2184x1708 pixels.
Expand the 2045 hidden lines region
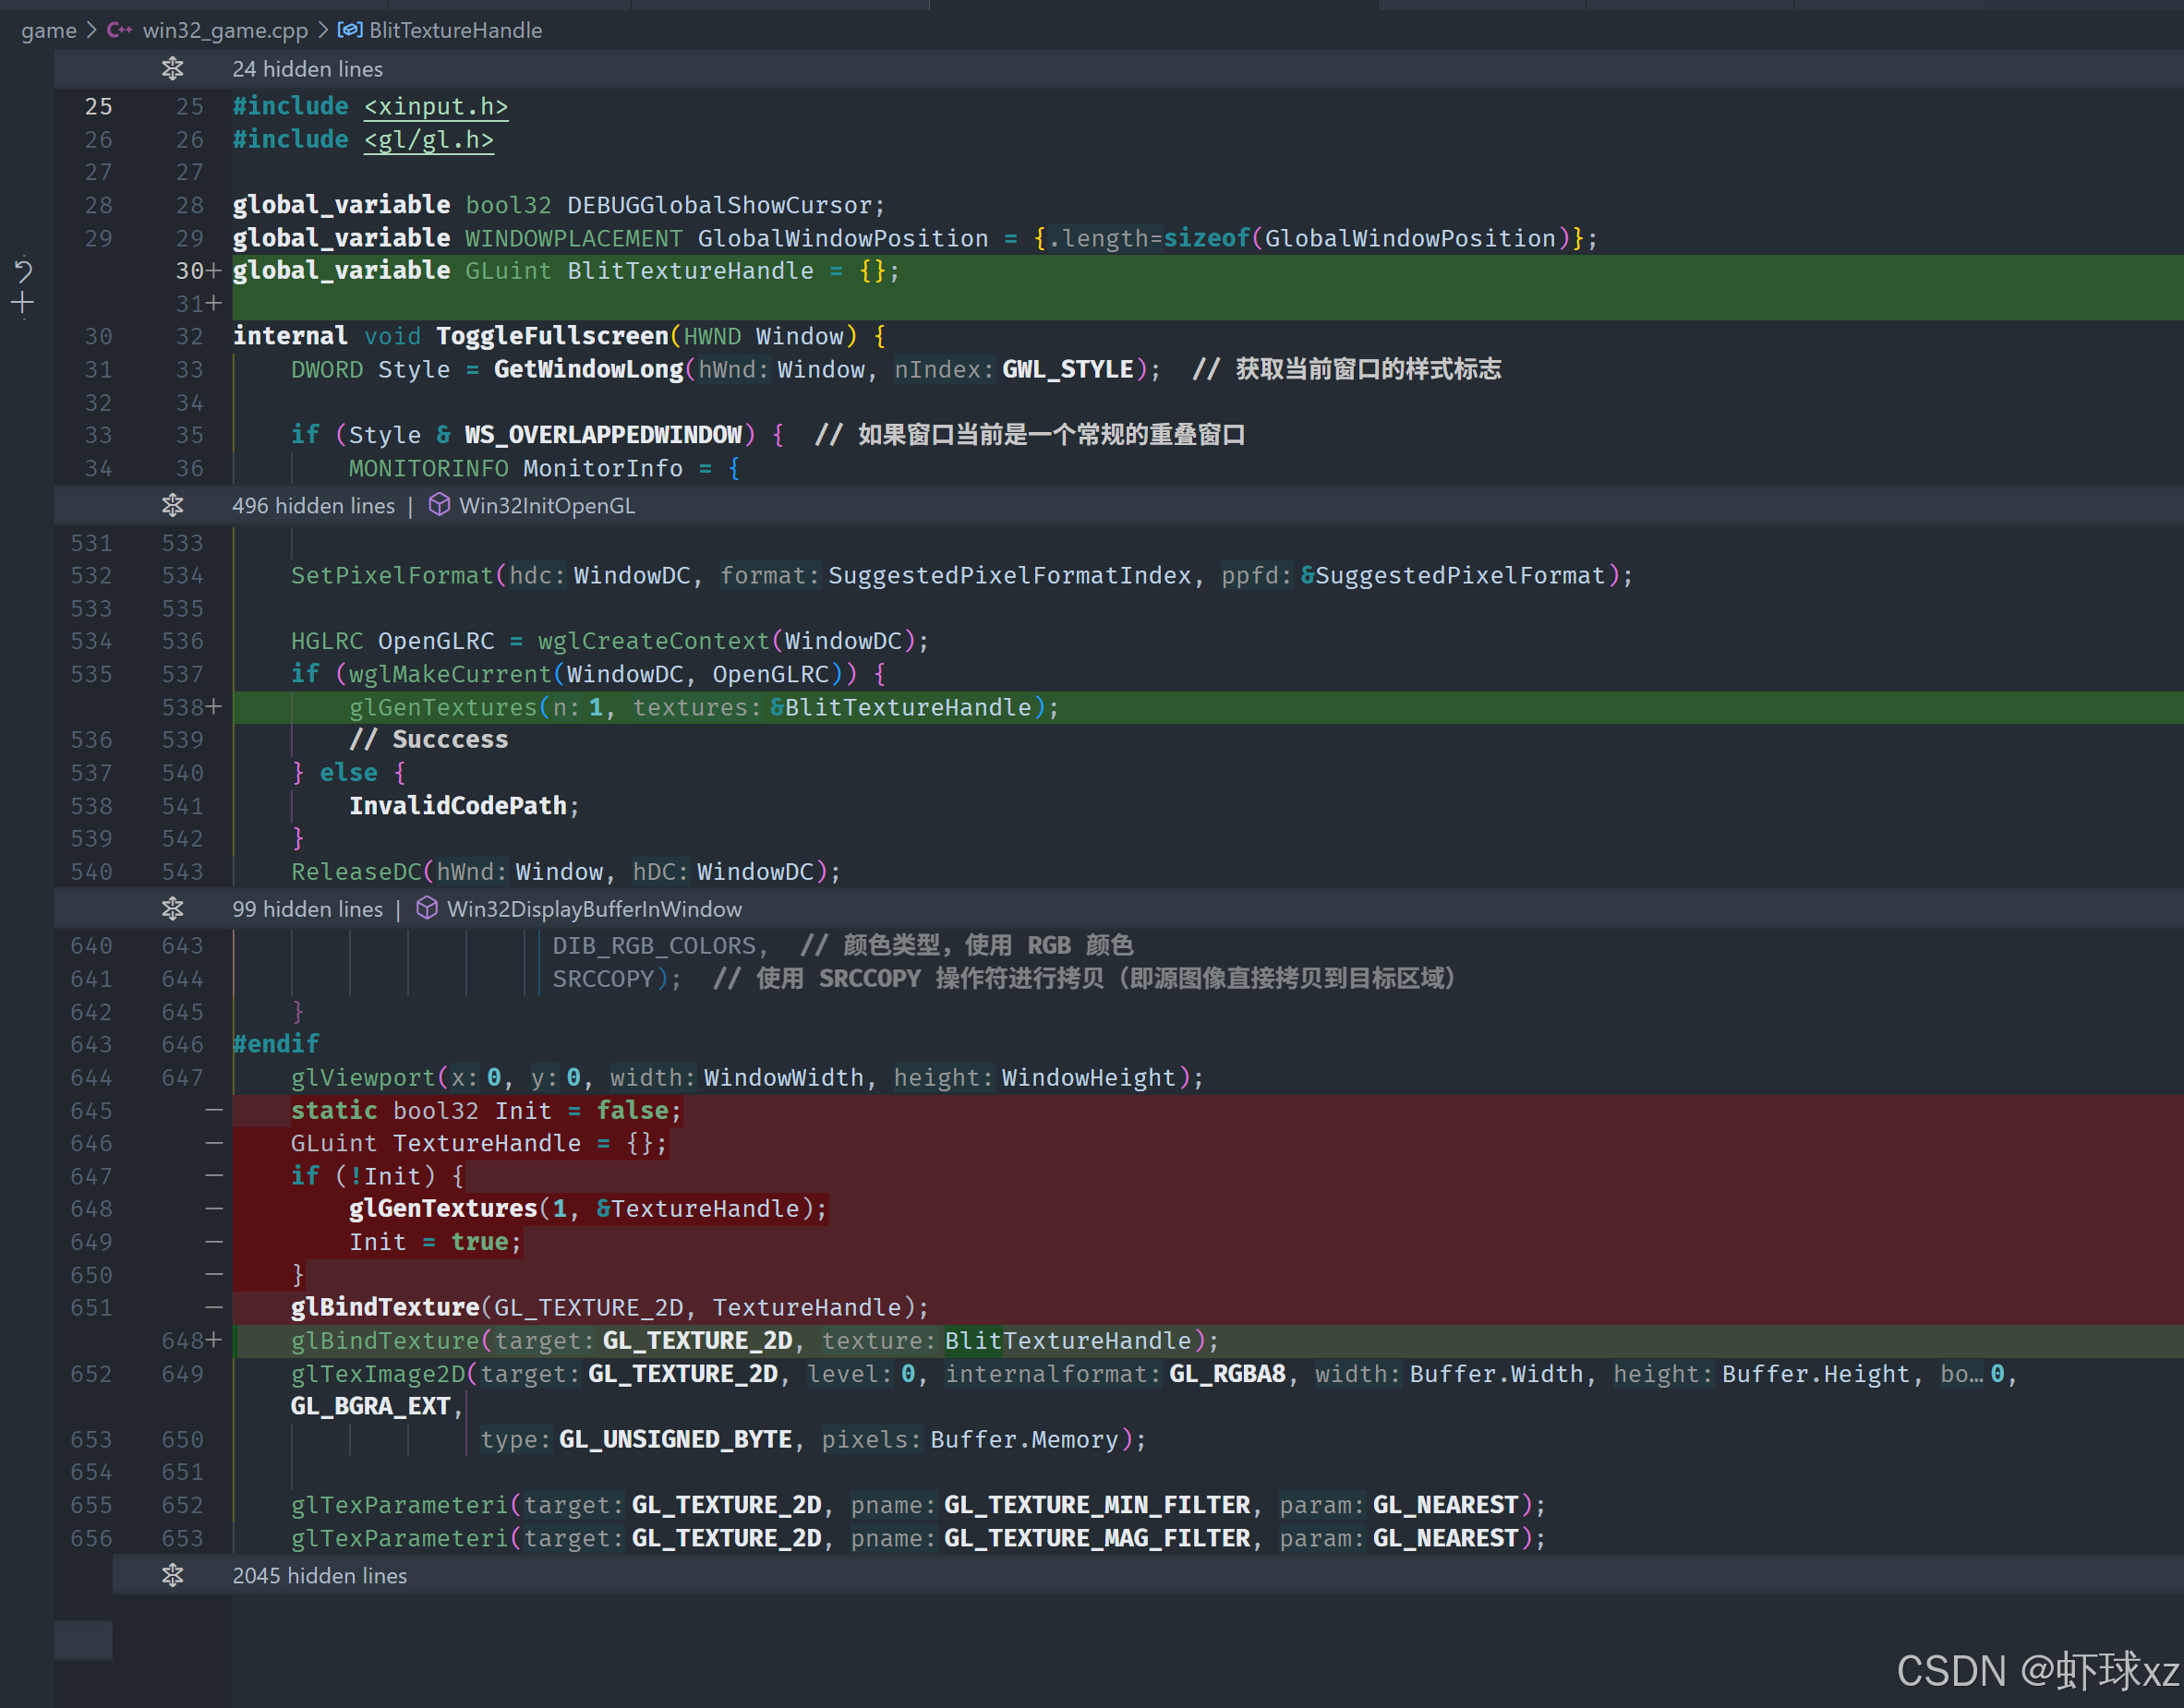[319, 1576]
